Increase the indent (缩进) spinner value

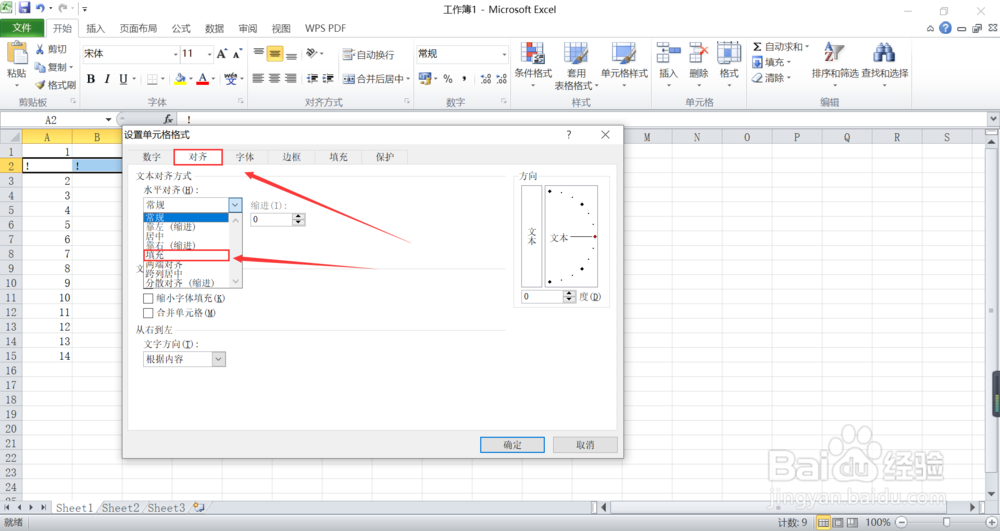298,216
